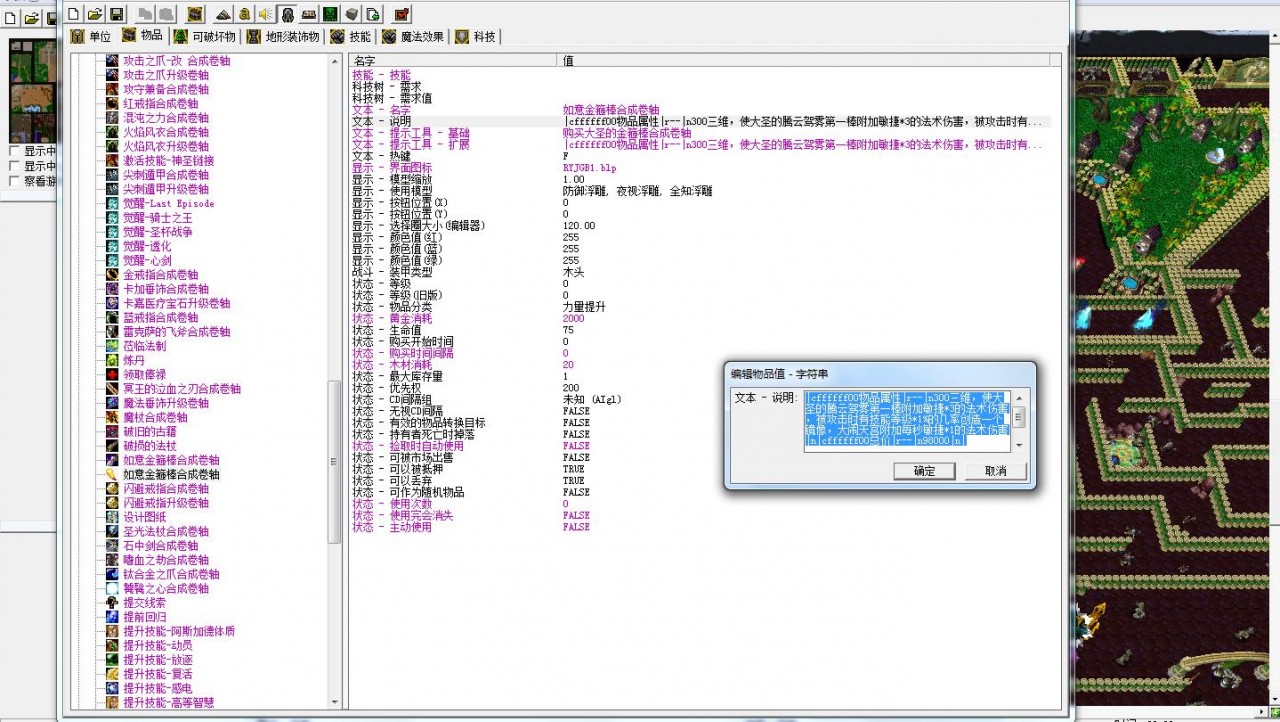Switch to the 科技 tab
This screenshot has height=722, width=1280.
click(476, 36)
